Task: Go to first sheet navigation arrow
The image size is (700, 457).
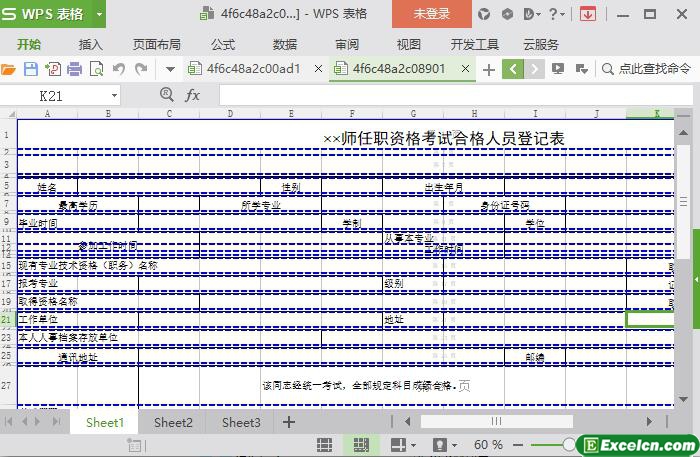Action: [8, 421]
